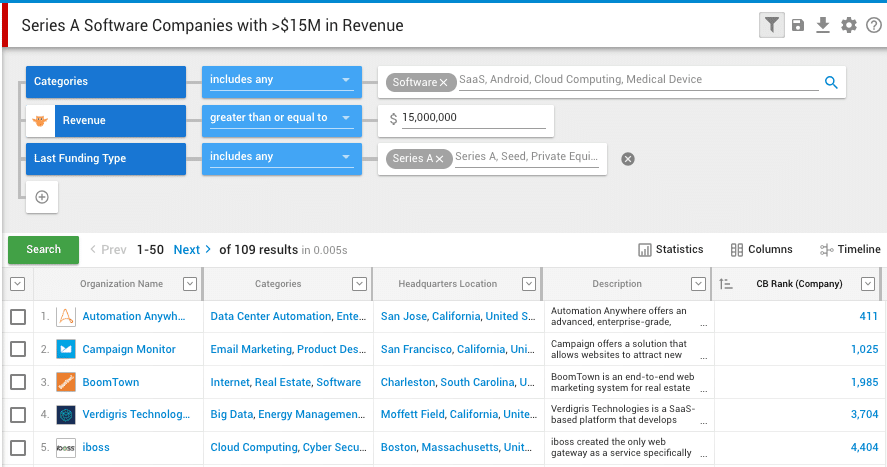Click the Last Funding Type field button
The image size is (887, 467).
106,159
